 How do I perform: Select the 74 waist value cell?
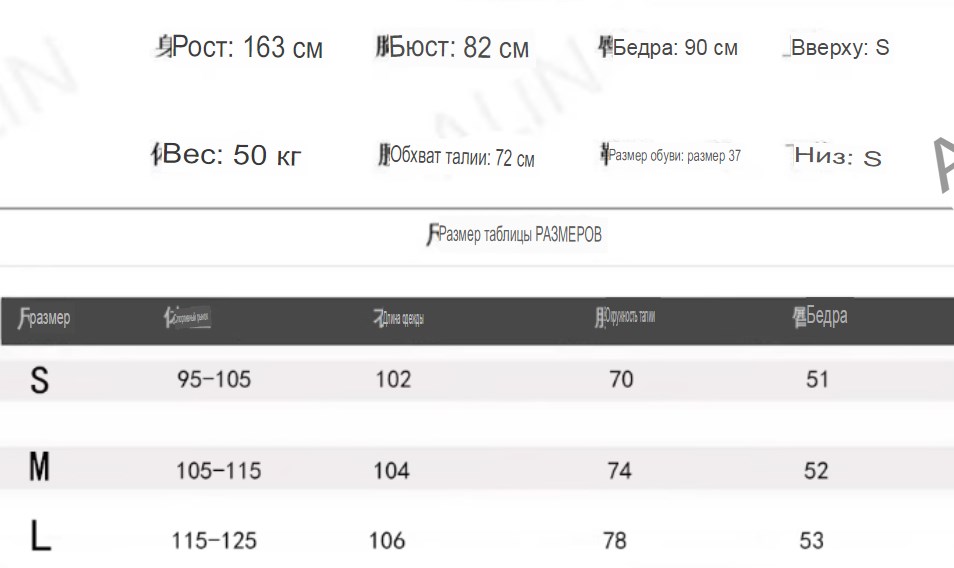point(619,471)
